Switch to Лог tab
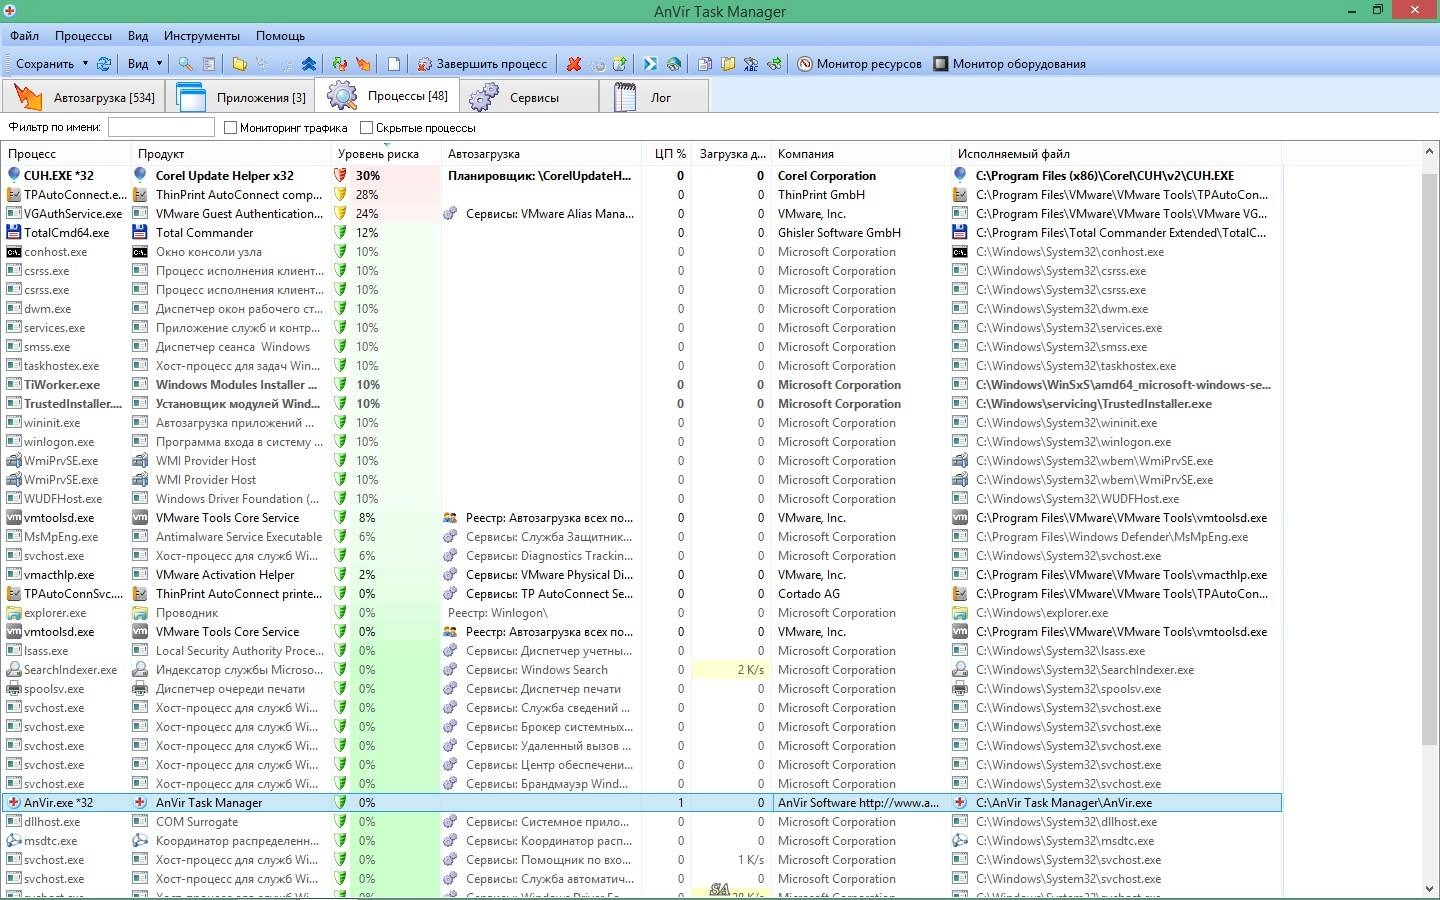The width and height of the screenshot is (1440, 900). click(654, 97)
